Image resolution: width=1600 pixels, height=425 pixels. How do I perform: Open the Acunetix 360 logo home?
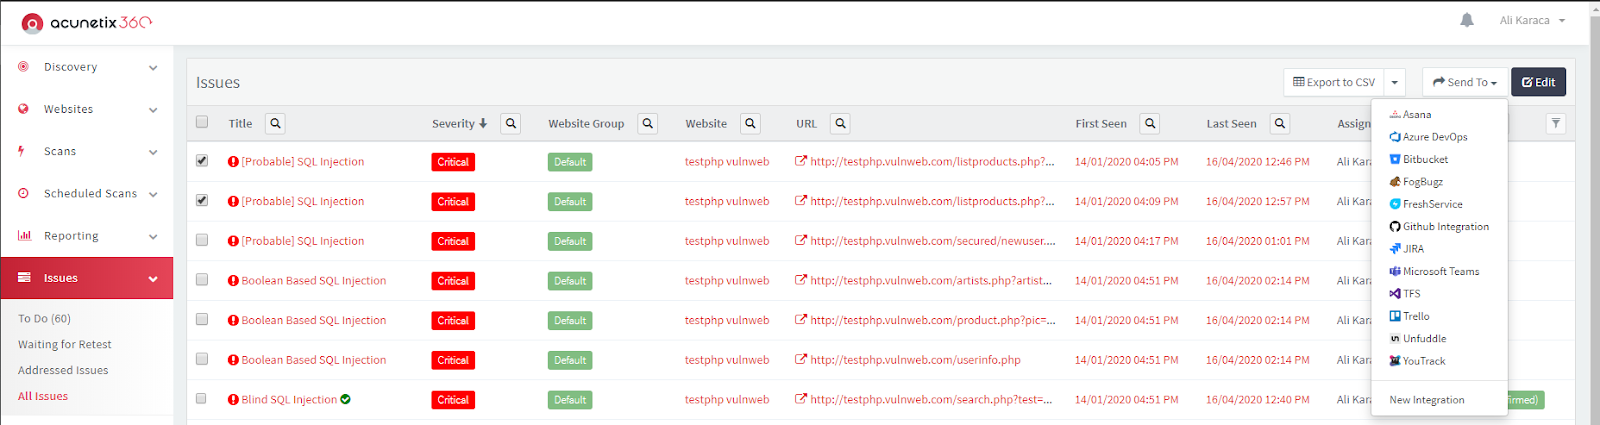87,22
